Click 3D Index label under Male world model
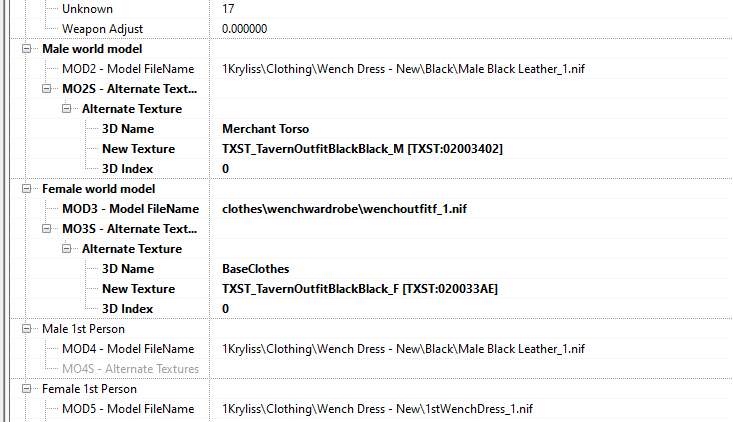The width and height of the screenshot is (733, 422). pos(127,169)
